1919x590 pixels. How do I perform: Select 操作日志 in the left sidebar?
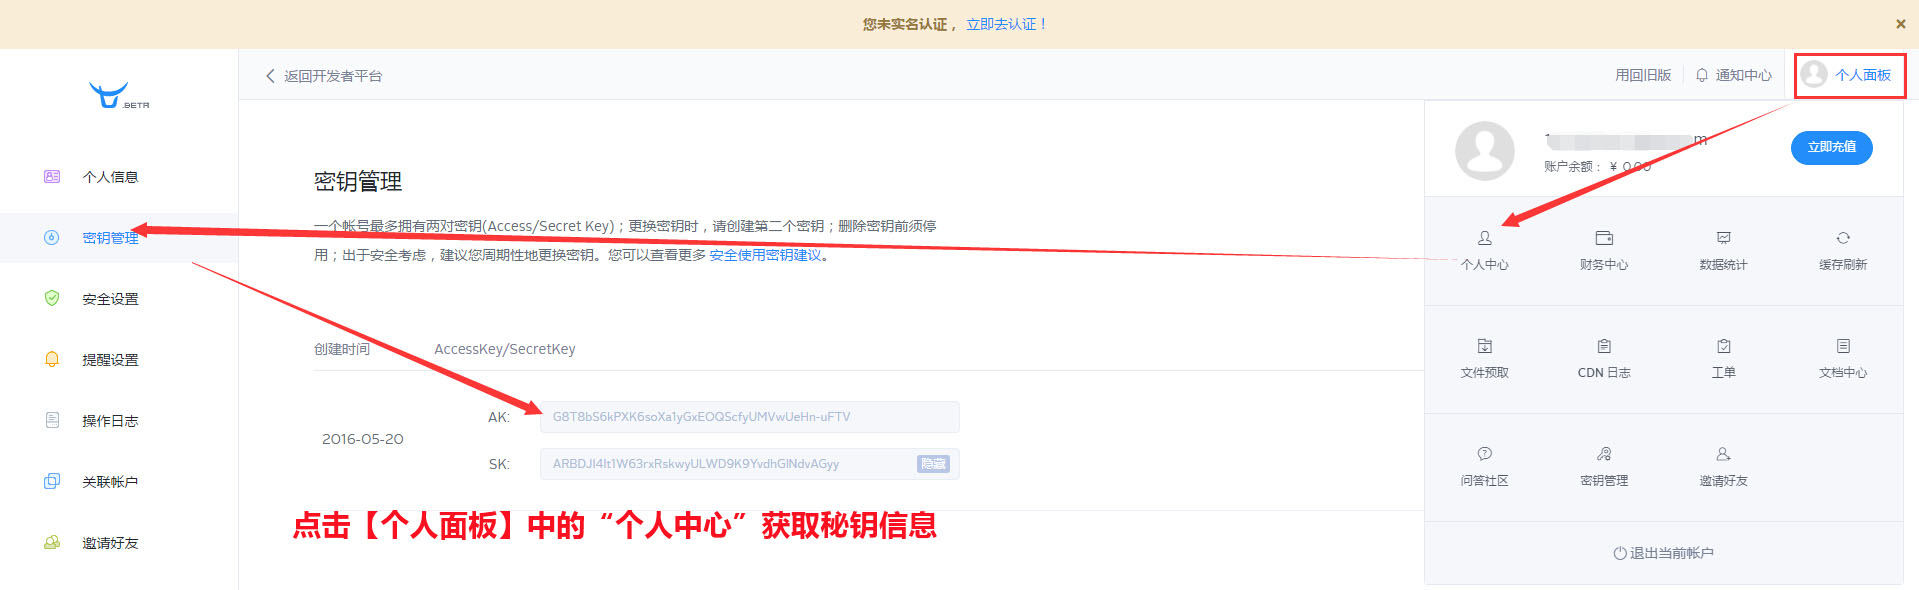[110, 421]
